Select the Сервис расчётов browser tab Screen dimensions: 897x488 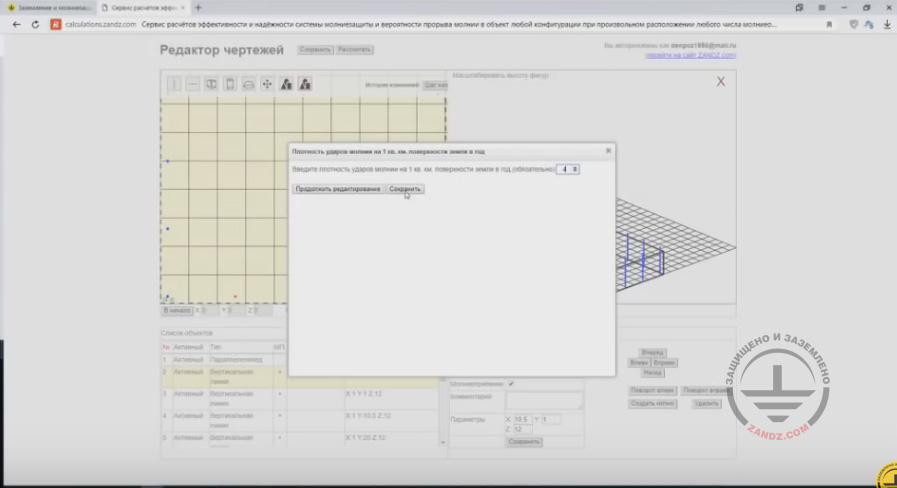[x=143, y=8]
